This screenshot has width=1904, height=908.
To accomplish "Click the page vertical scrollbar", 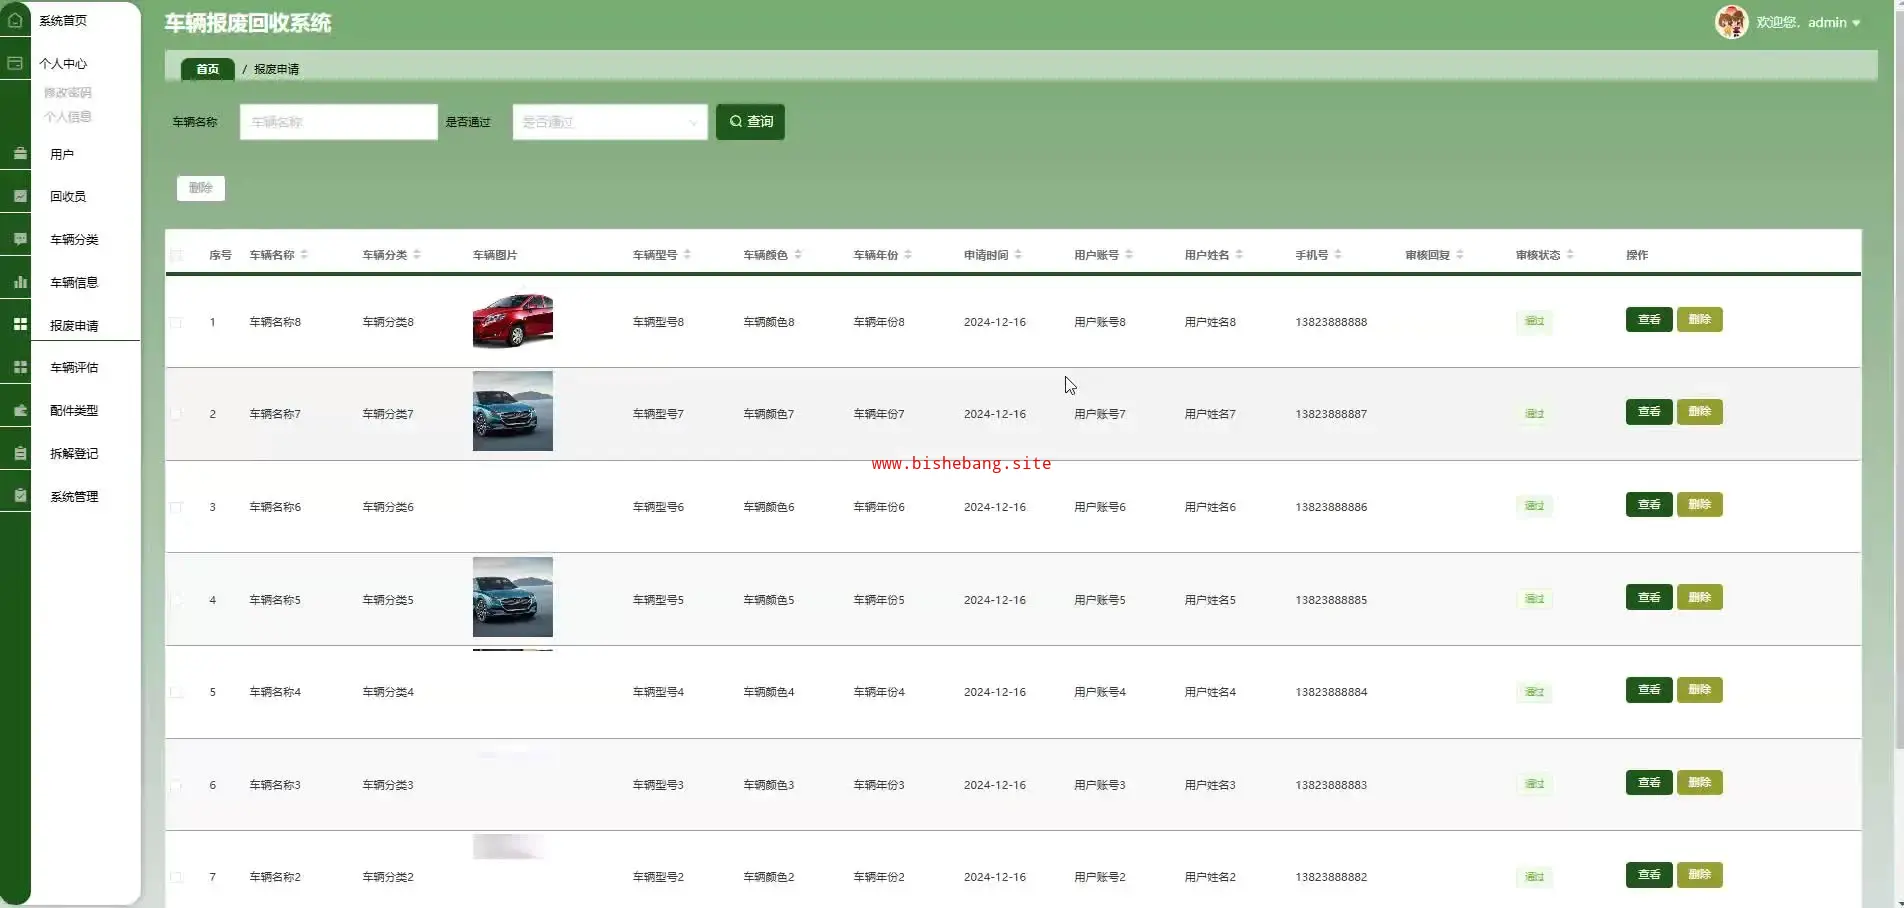I will pos(1898,400).
